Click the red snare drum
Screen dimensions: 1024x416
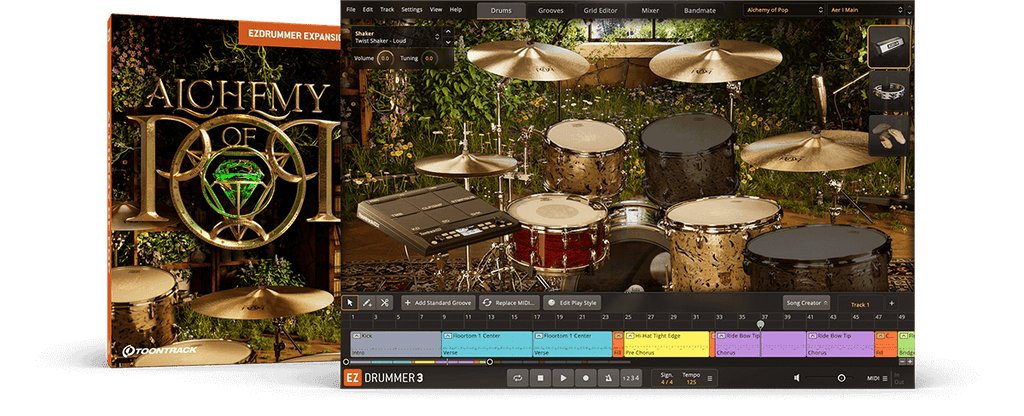point(557,232)
